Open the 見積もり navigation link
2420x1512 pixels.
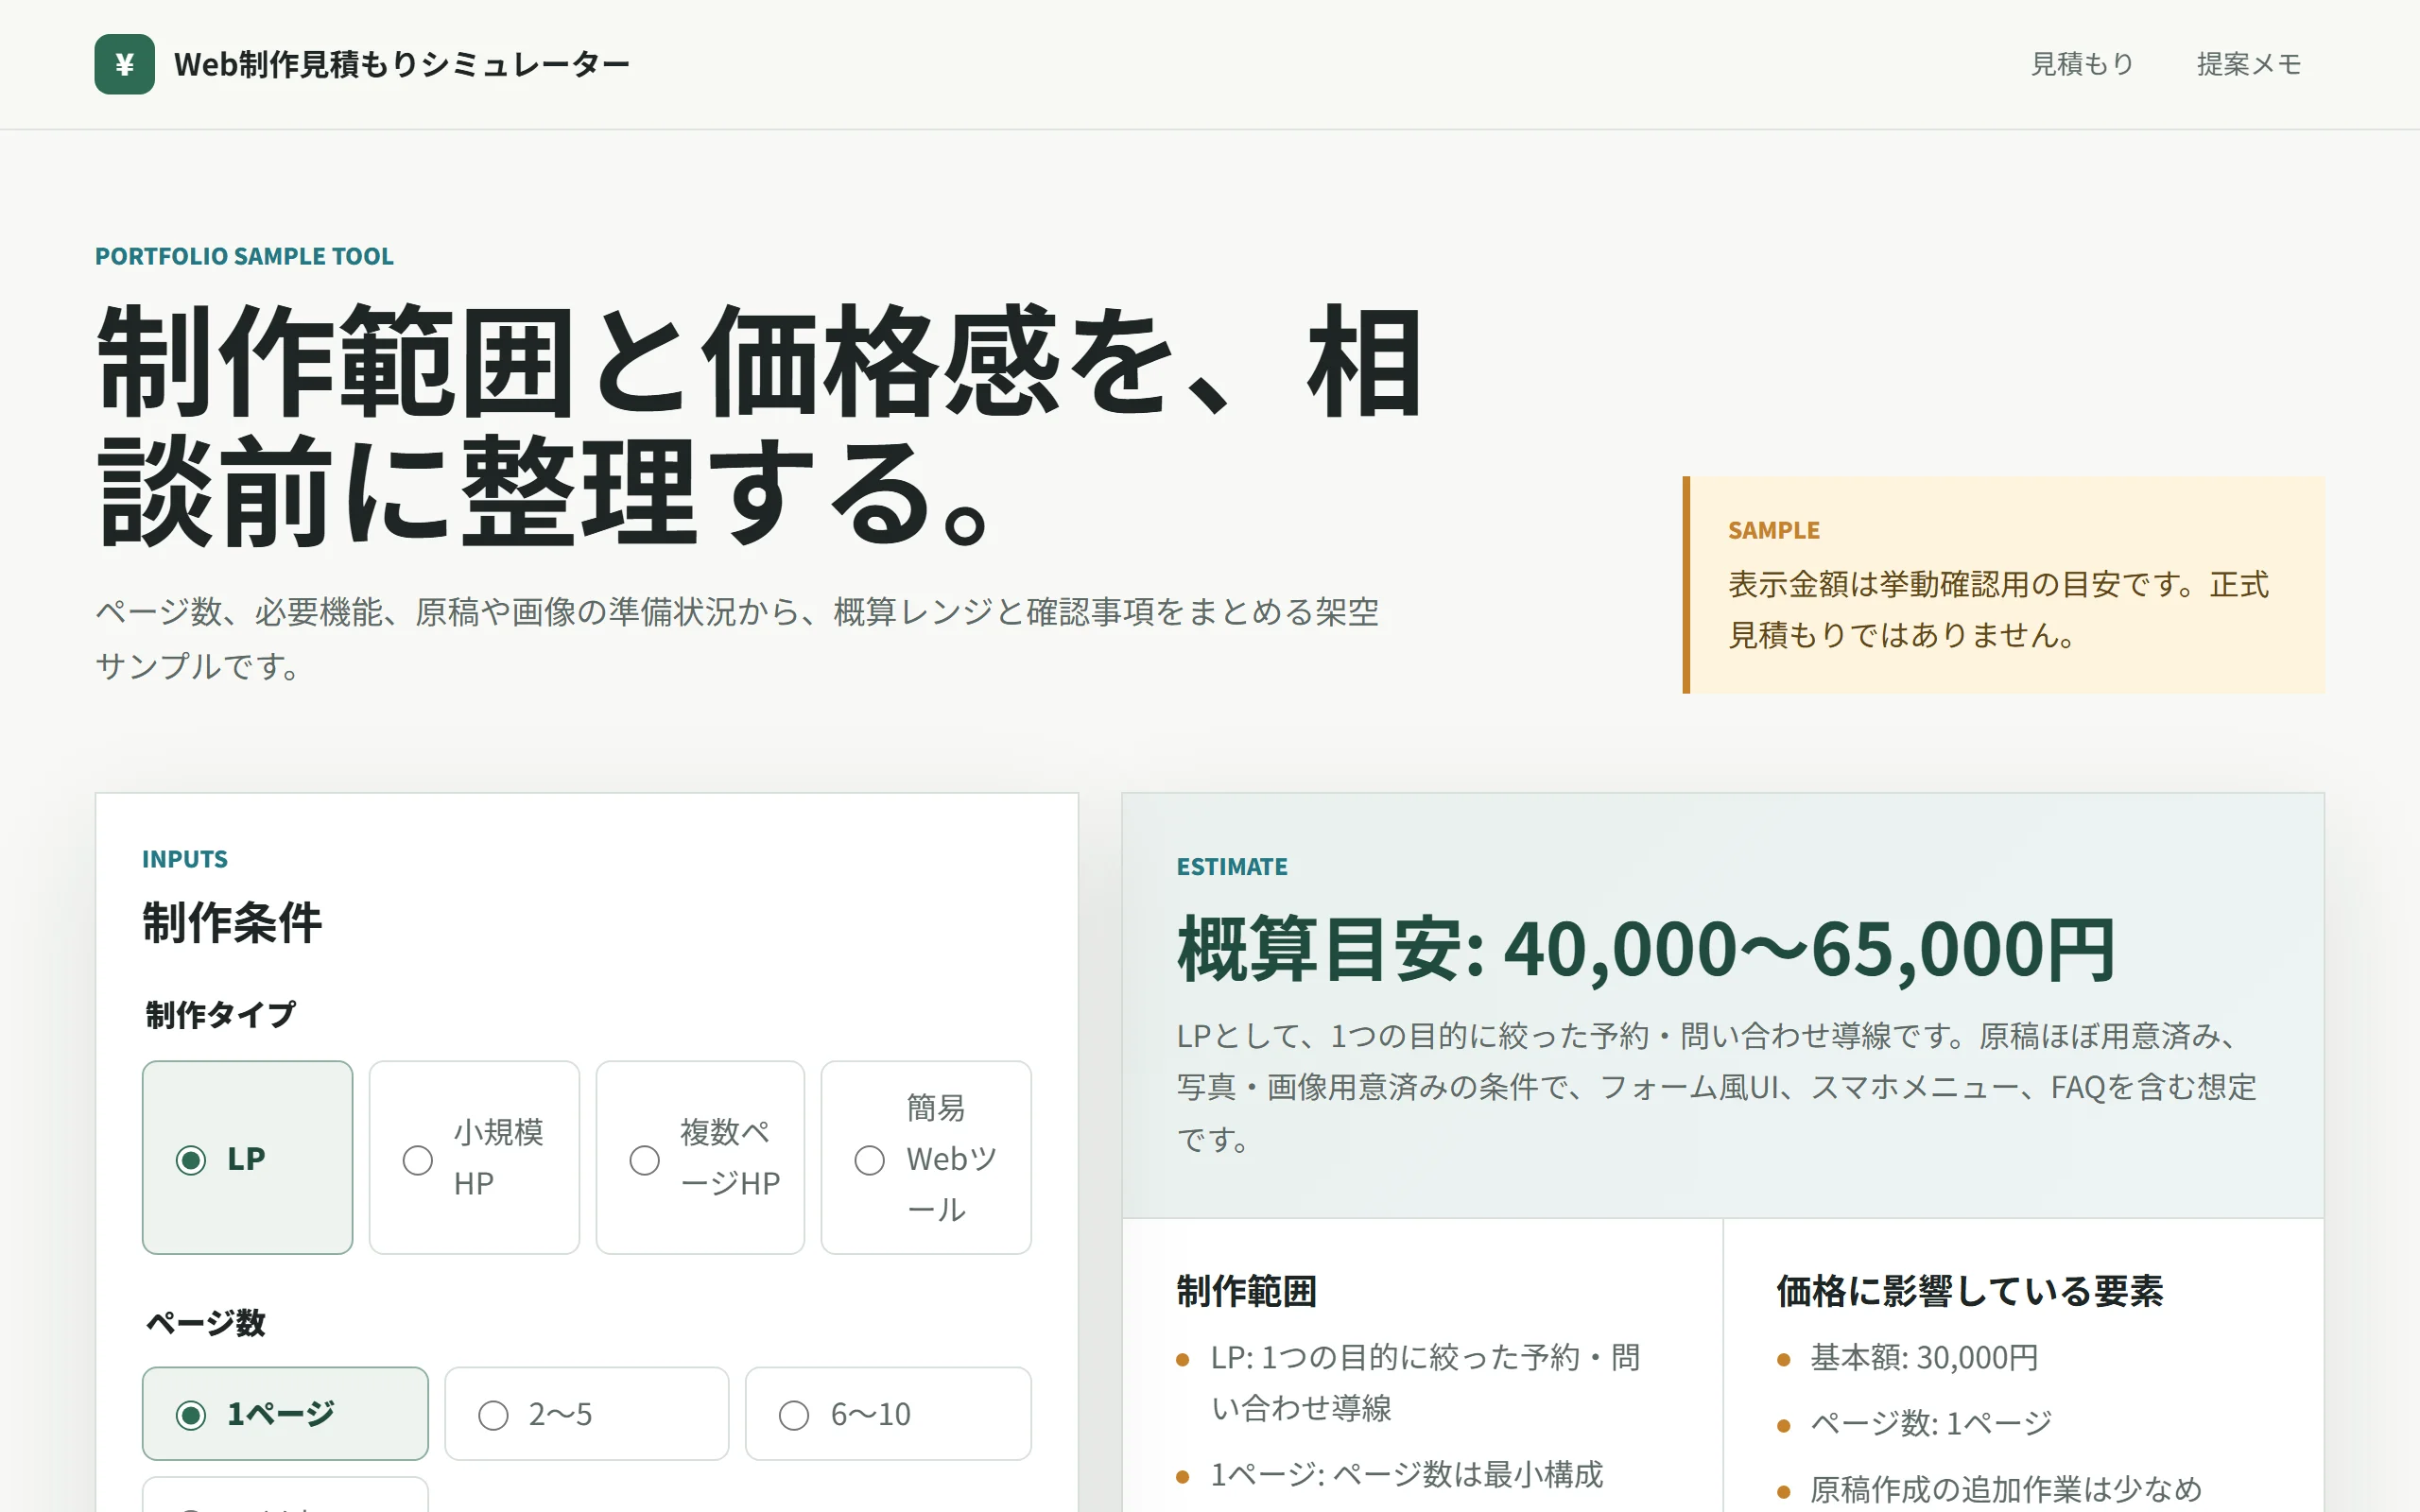pos(2082,64)
